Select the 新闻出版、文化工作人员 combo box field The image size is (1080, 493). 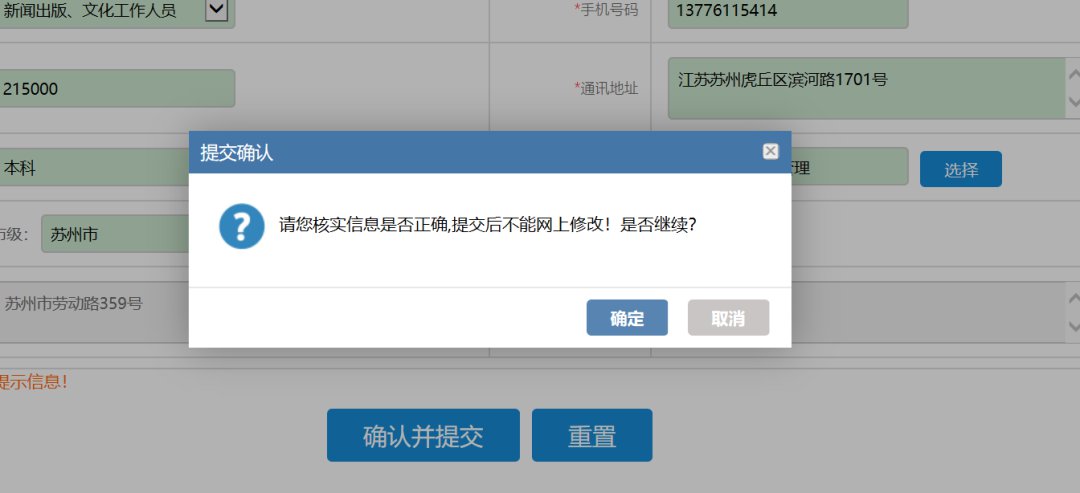tap(116, 10)
